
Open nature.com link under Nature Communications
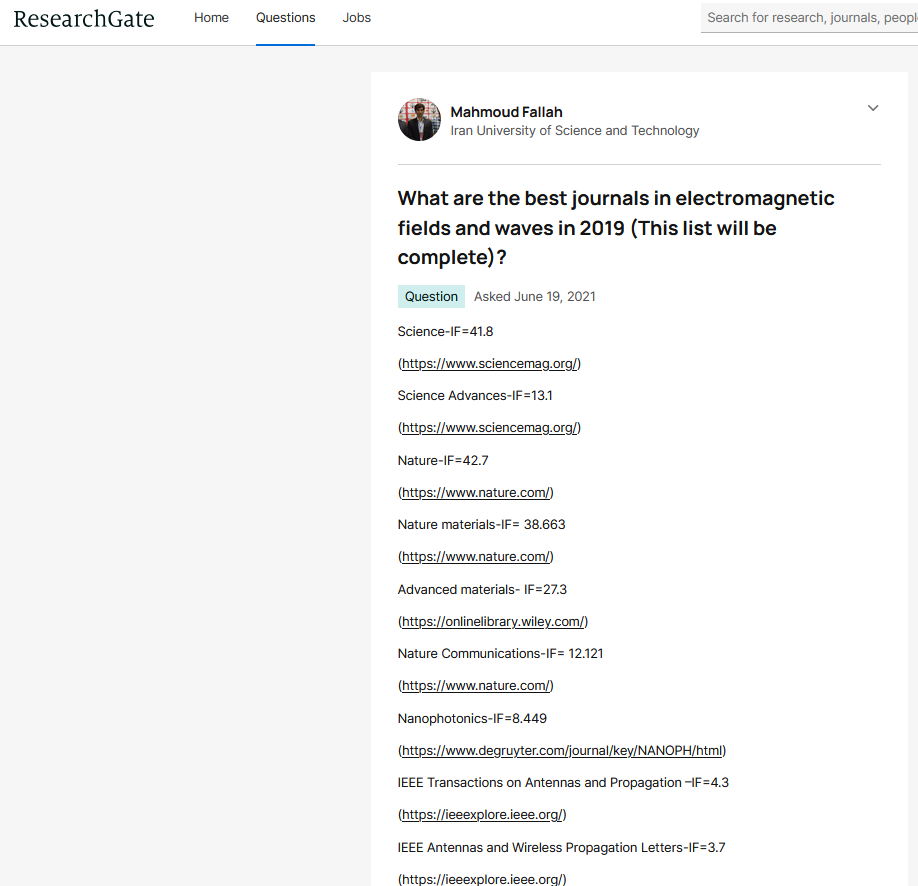[476, 686]
